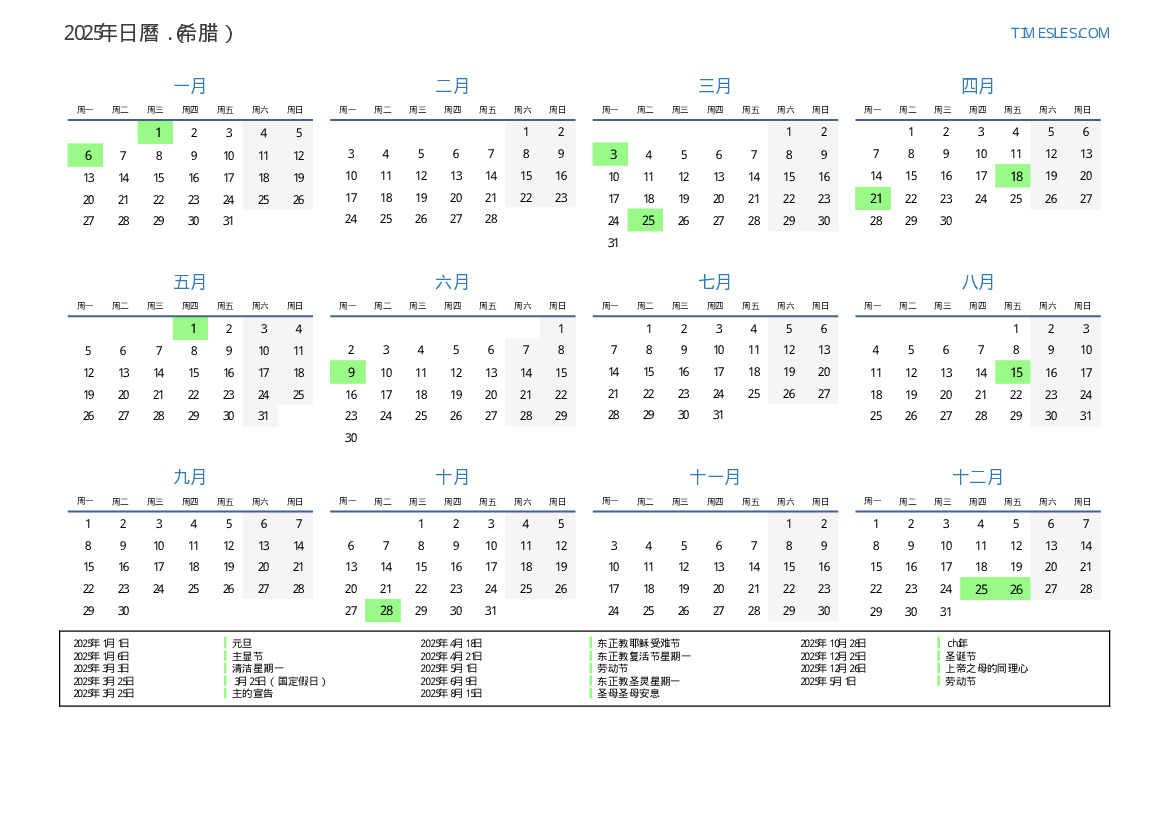Click day 31 in the May grid
This screenshot has height=827, width=1169.
pyautogui.click(x=263, y=416)
